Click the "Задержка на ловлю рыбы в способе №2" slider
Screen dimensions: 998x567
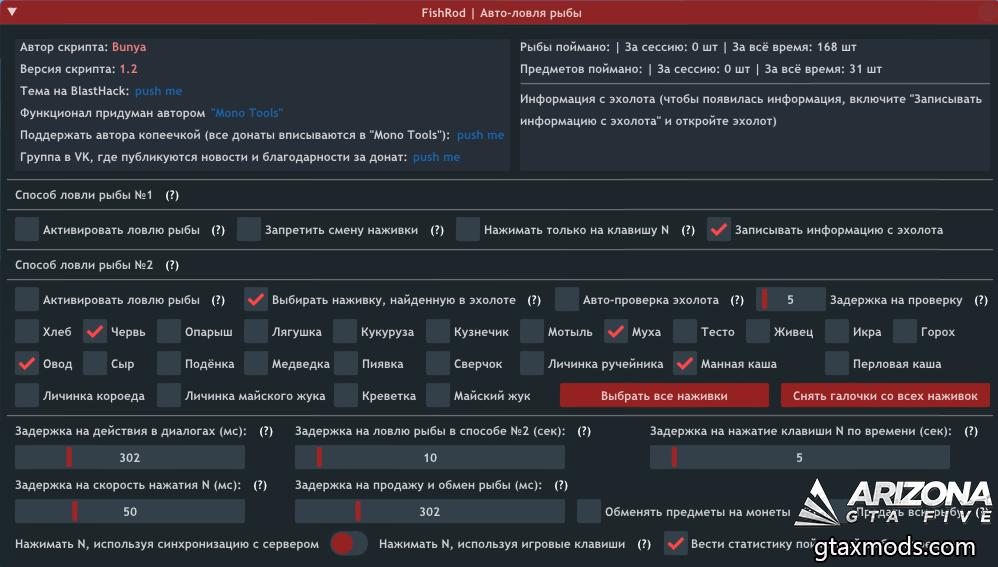(429, 458)
